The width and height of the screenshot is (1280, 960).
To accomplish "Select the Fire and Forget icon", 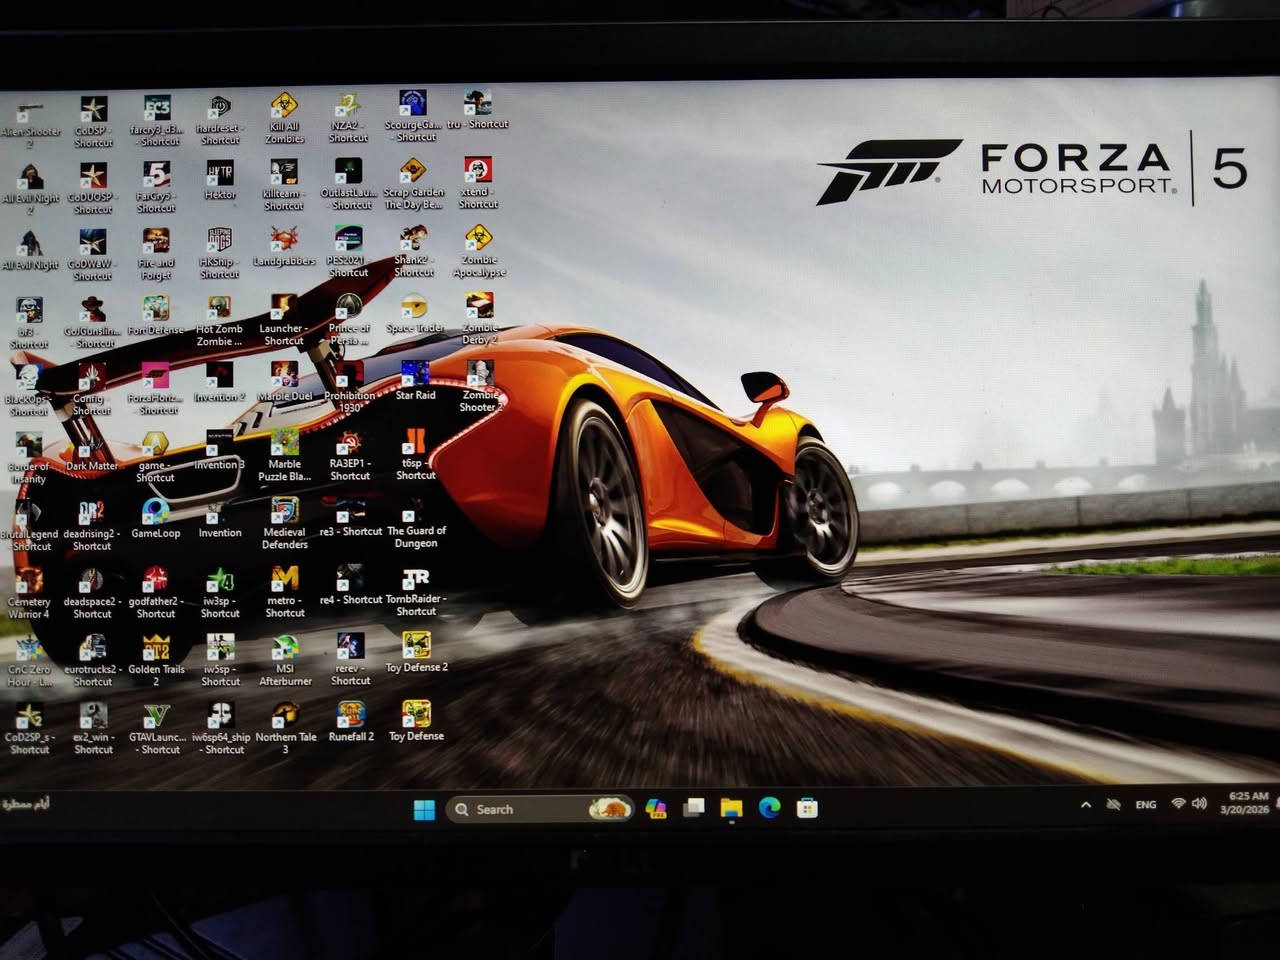I will pyautogui.click(x=156, y=243).
